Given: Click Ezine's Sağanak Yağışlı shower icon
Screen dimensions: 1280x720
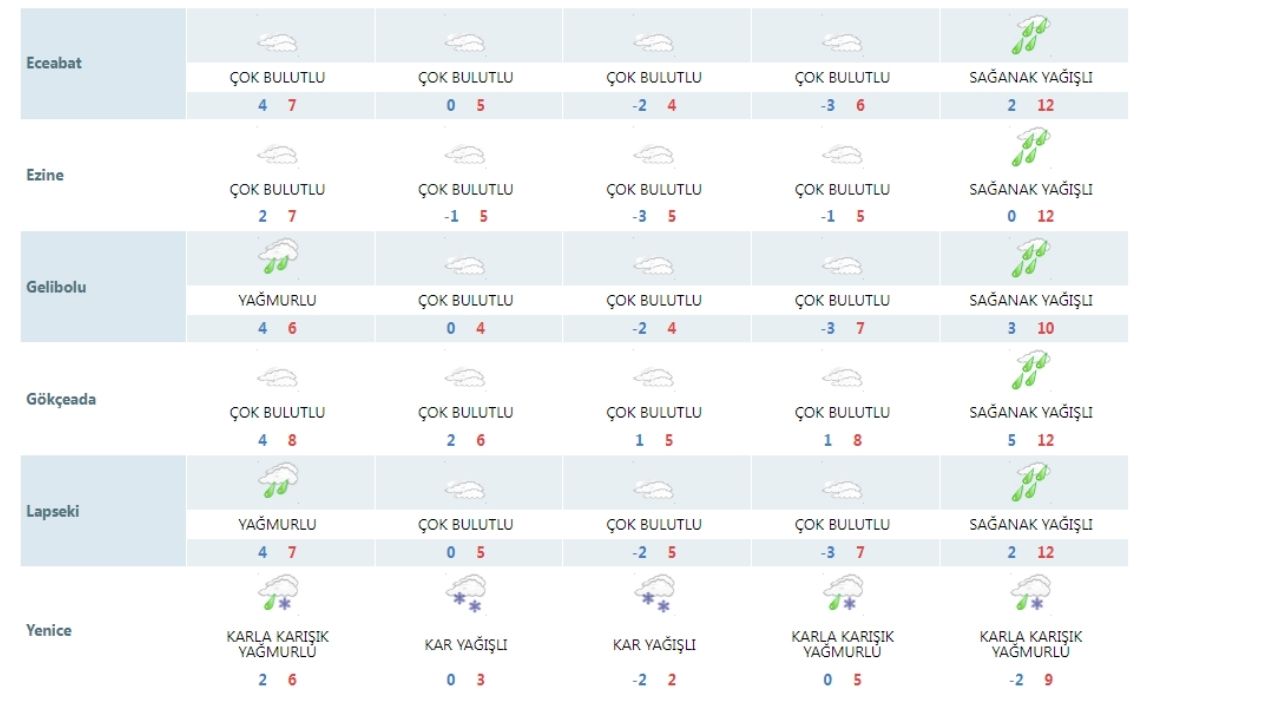Looking at the screenshot, I should click(1030, 148).
